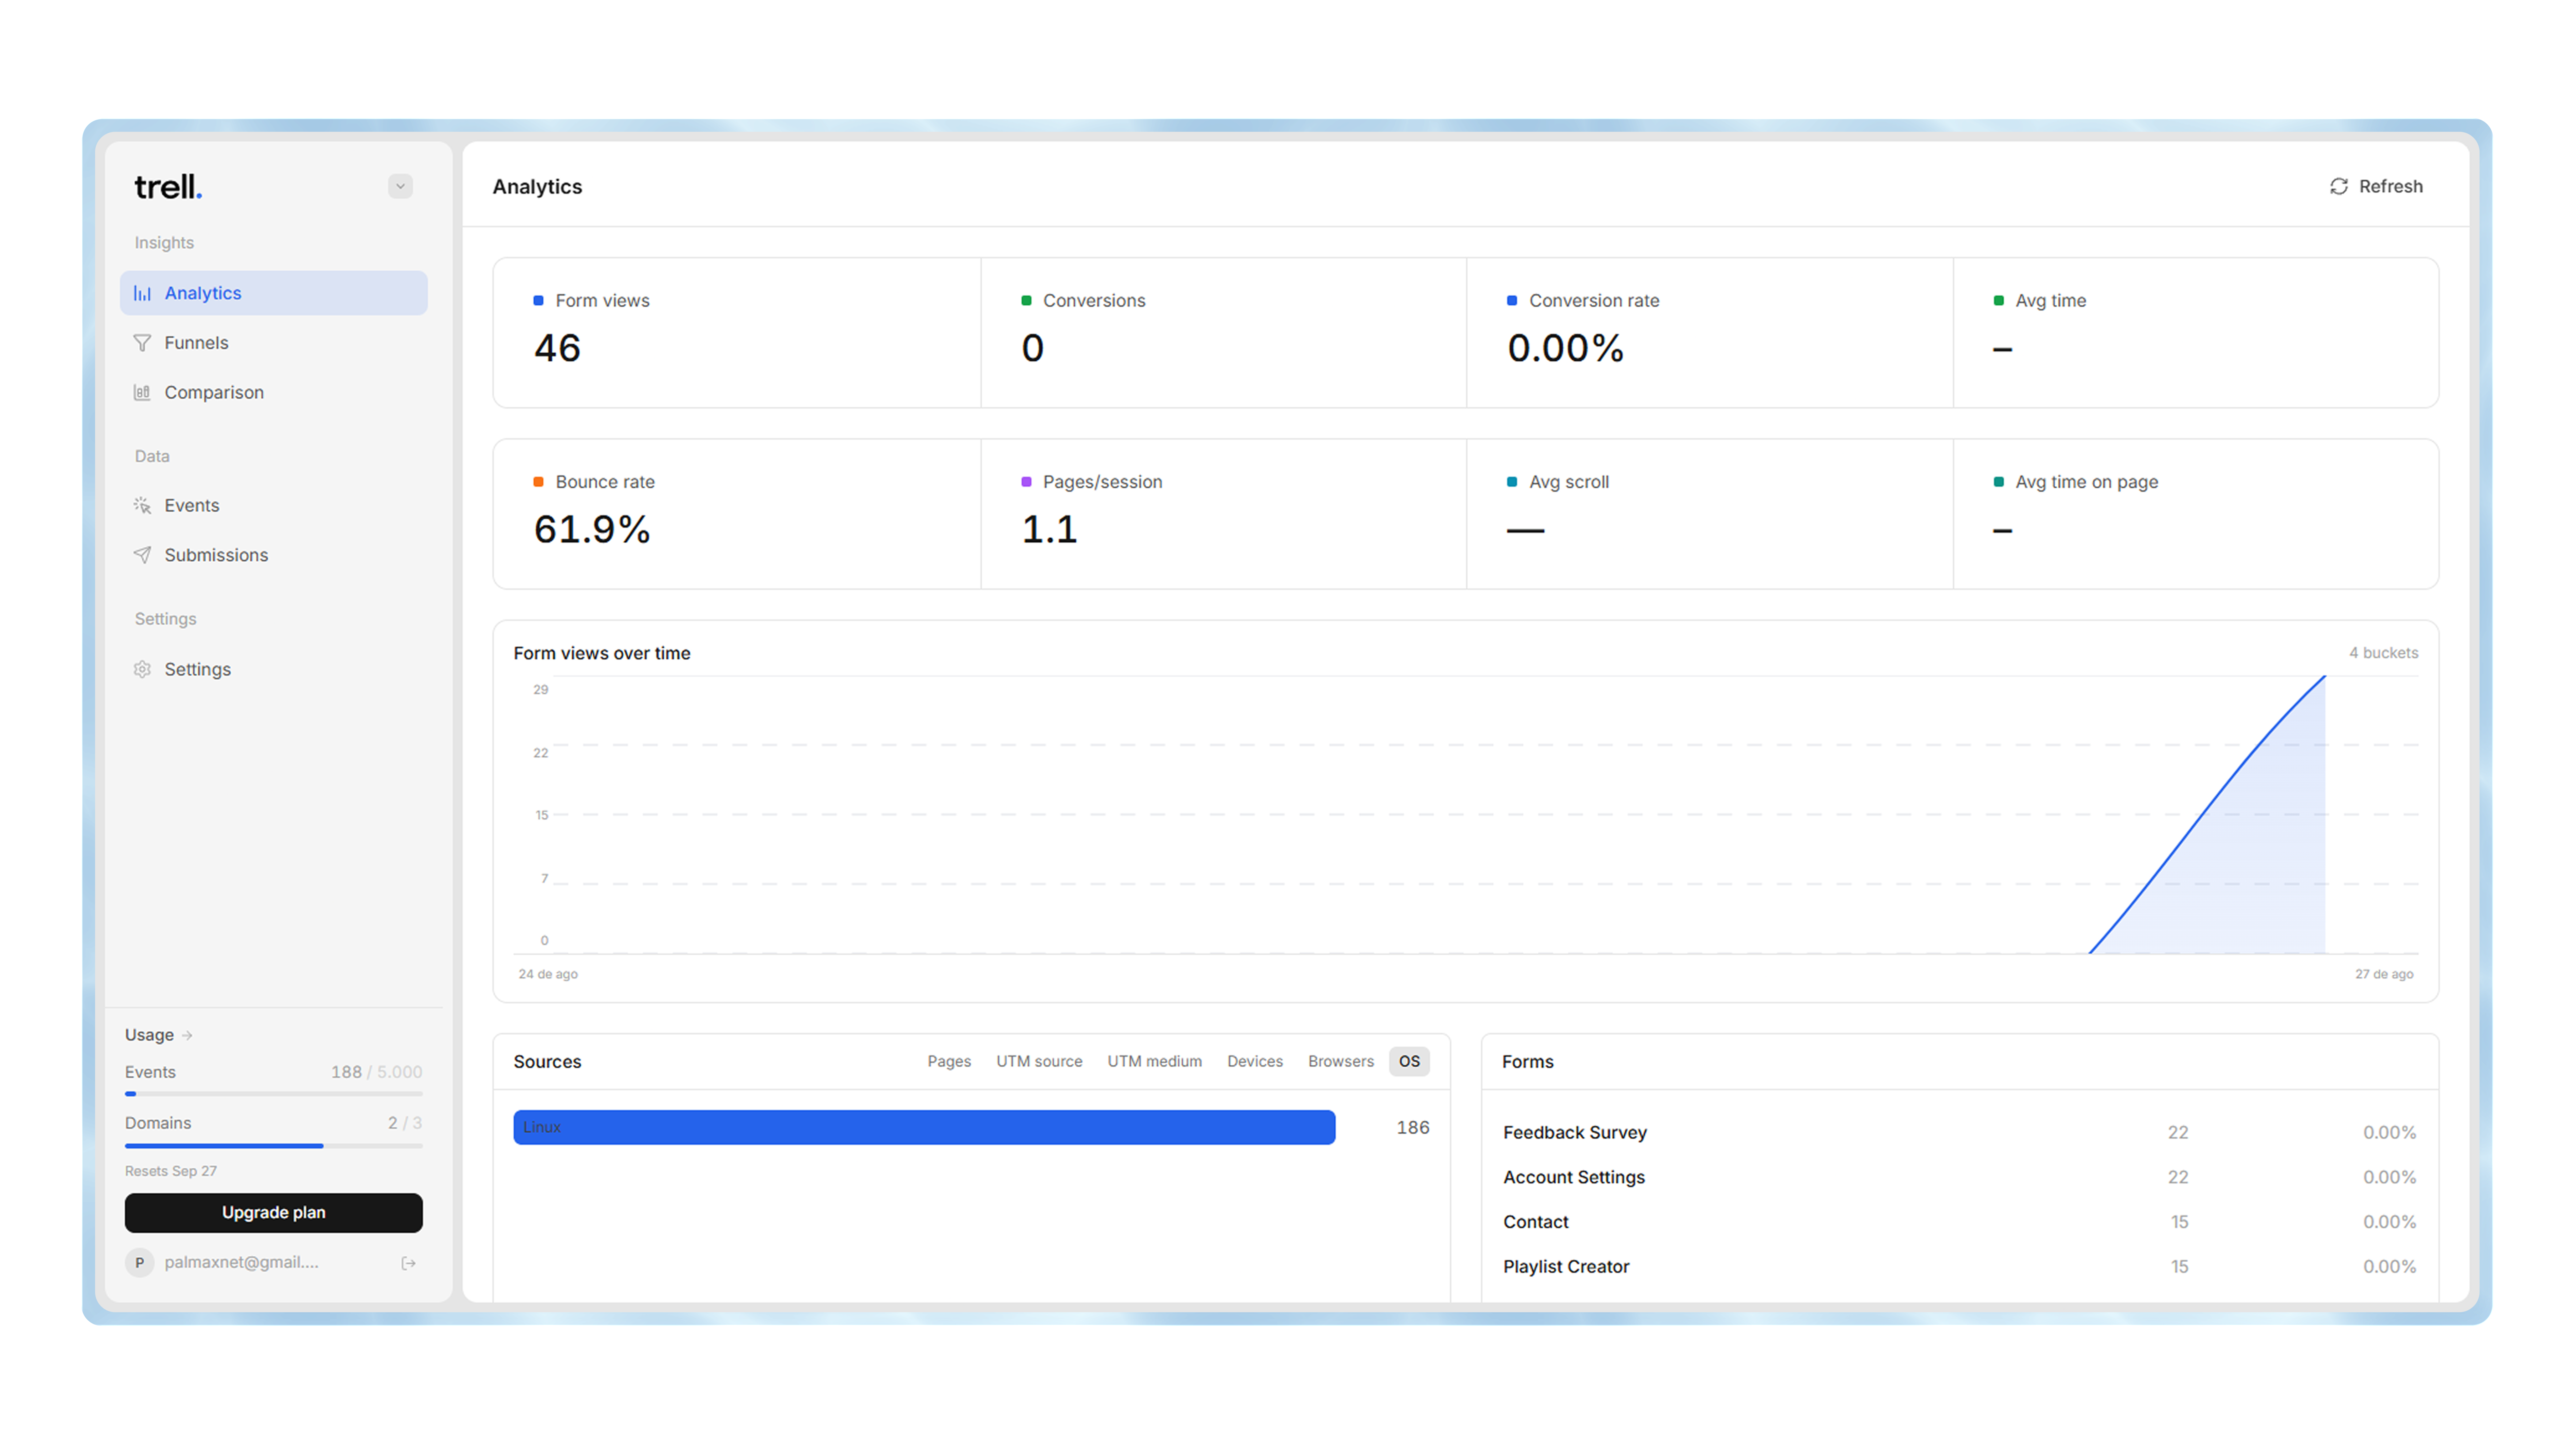Click the Conversions green color dot
Viewport: 2576px width, 1444px height.
pos(1026,301)
